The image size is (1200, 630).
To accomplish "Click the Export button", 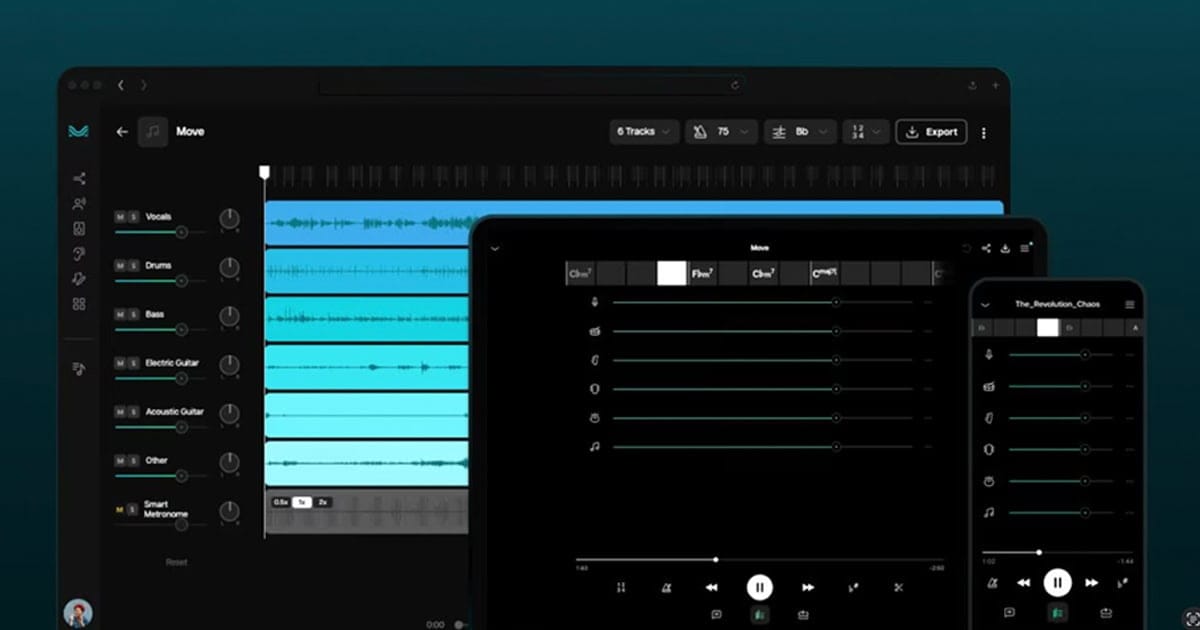I will click(930, 132).
